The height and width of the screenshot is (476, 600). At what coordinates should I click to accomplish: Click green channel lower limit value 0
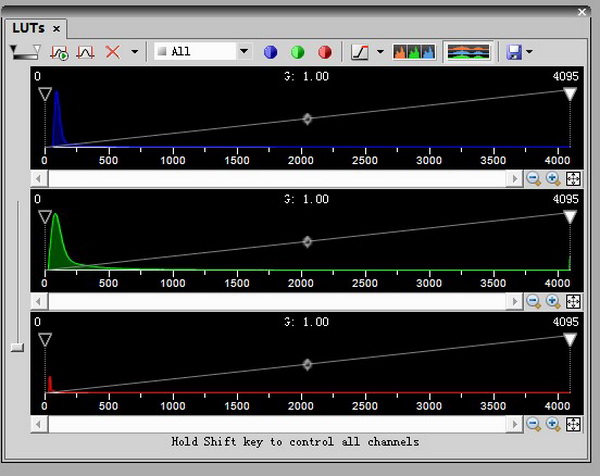point(37,199)
